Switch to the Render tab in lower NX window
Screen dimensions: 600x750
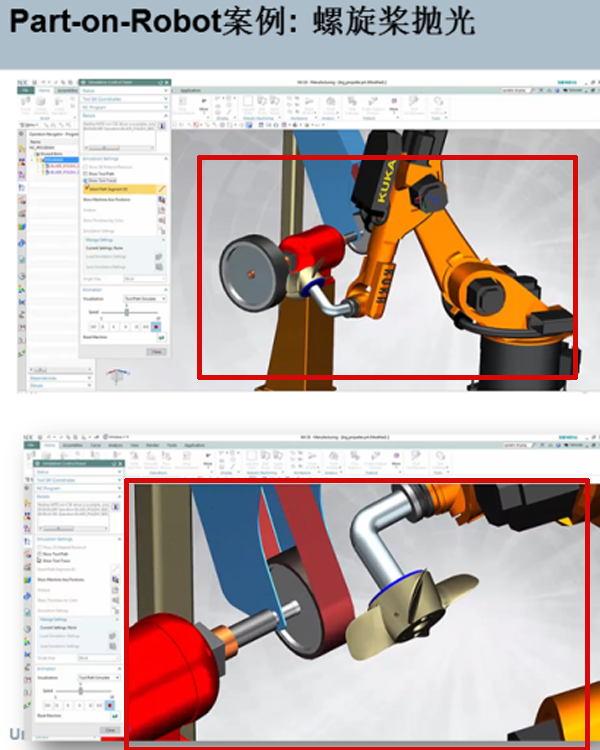(x=152, y=446)
